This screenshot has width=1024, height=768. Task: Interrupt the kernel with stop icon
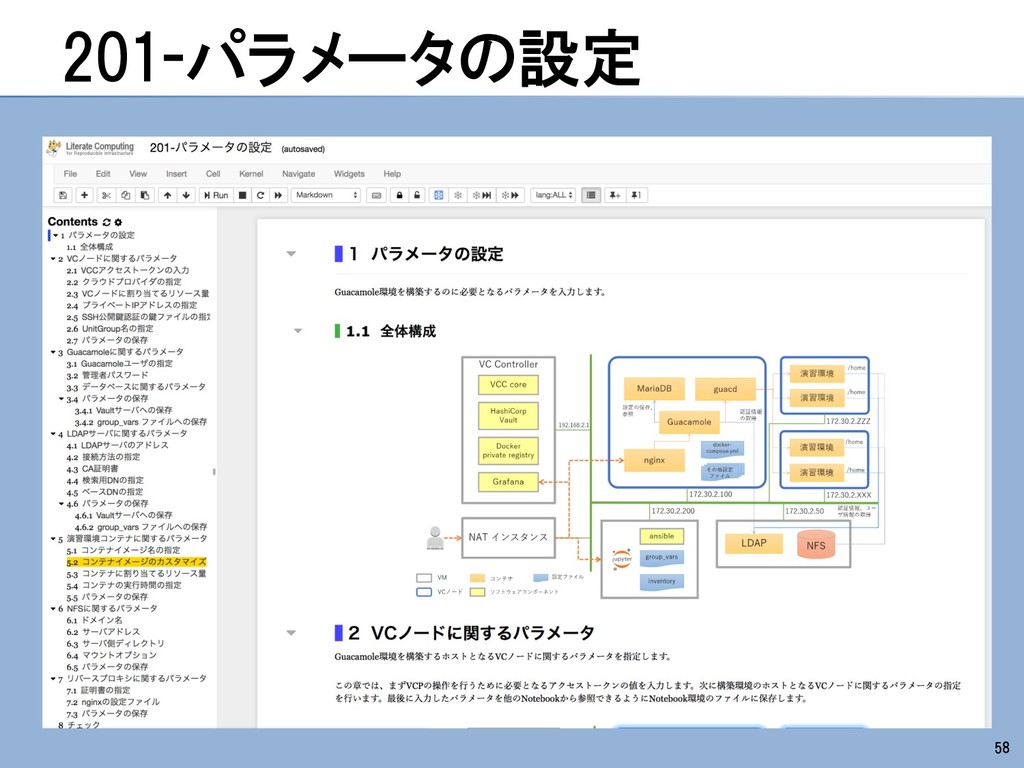[242, 195]
